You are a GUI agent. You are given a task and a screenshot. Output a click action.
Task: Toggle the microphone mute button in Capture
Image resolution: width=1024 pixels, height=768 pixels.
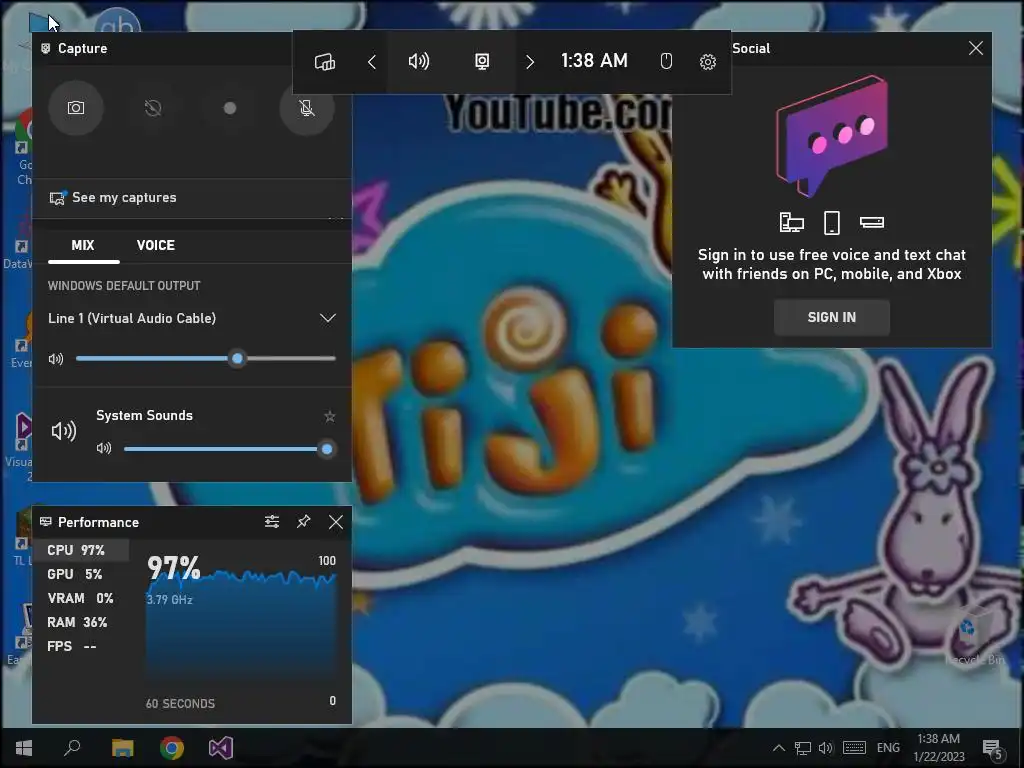pyautogui.click(x=307, y=108)
